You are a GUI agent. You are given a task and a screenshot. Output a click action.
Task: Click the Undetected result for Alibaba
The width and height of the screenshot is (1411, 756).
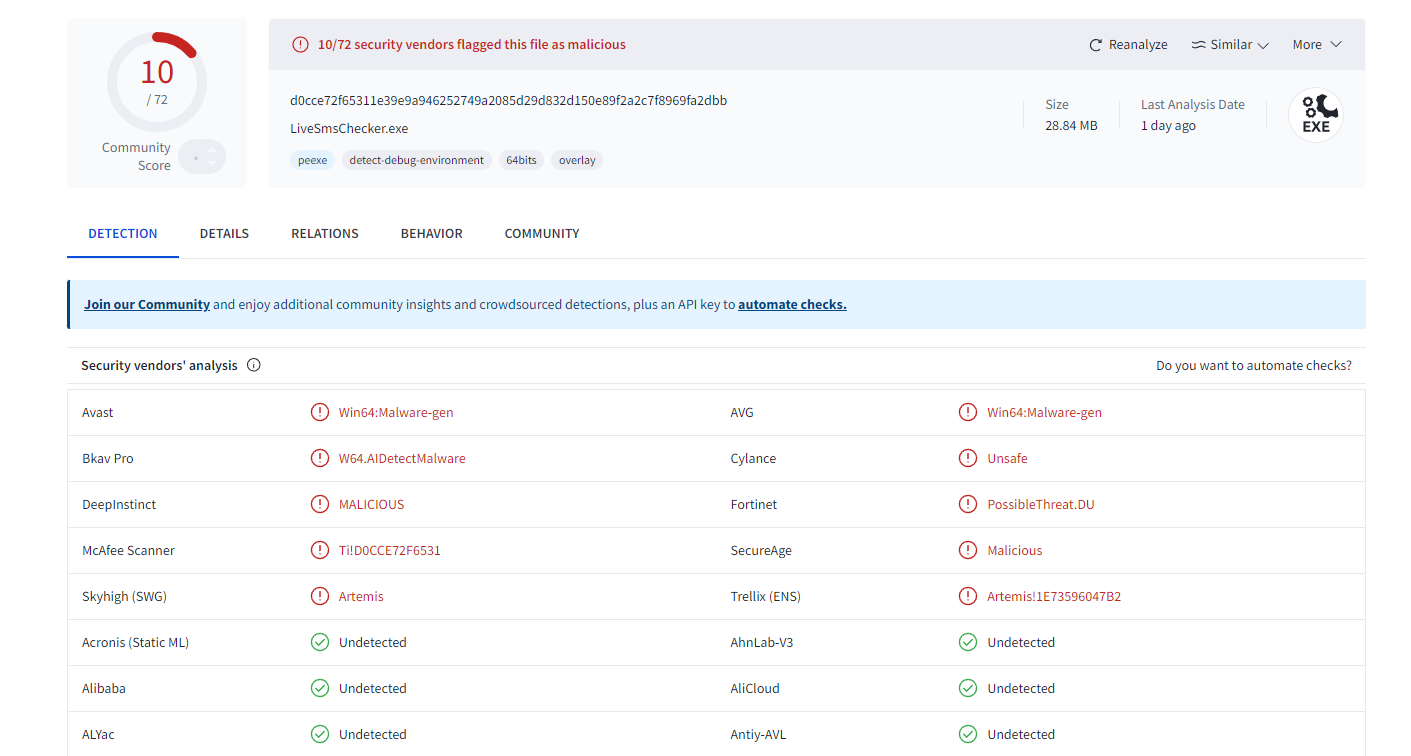(x=372, y=688)
